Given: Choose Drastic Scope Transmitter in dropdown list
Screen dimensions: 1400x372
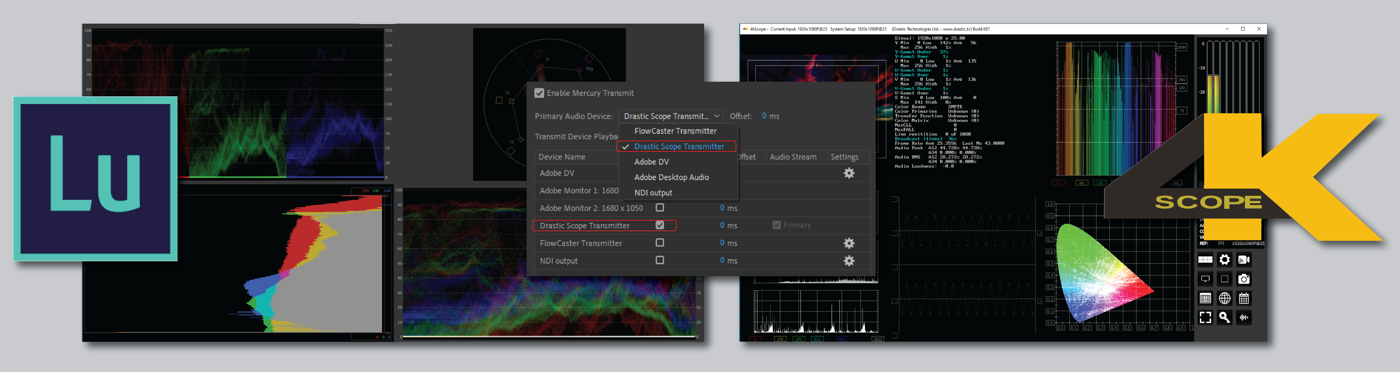Looking at the screenshot, I should 679,146.
